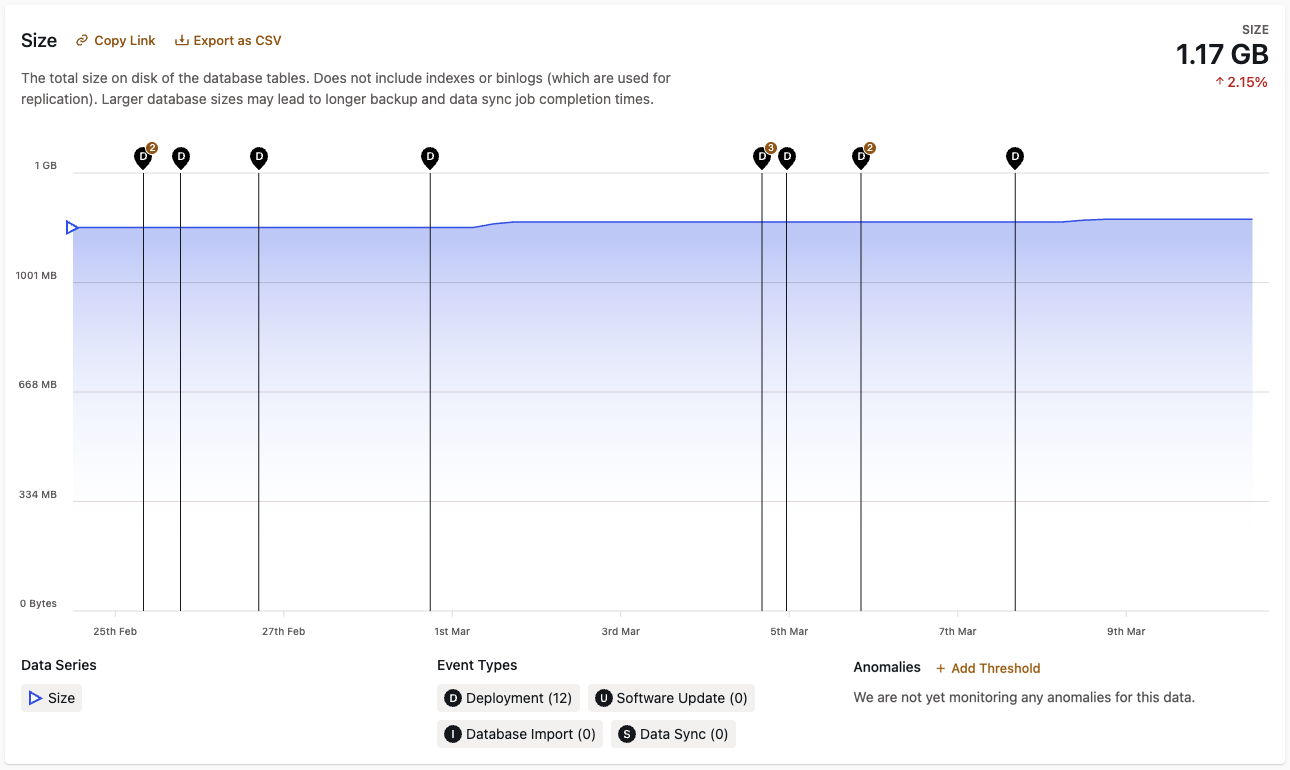Image resolution: width=1290 pixels, height=770 pixels.
Task: Toggle the Software Update (0) event type filter
Action: (x=671, y=698)
